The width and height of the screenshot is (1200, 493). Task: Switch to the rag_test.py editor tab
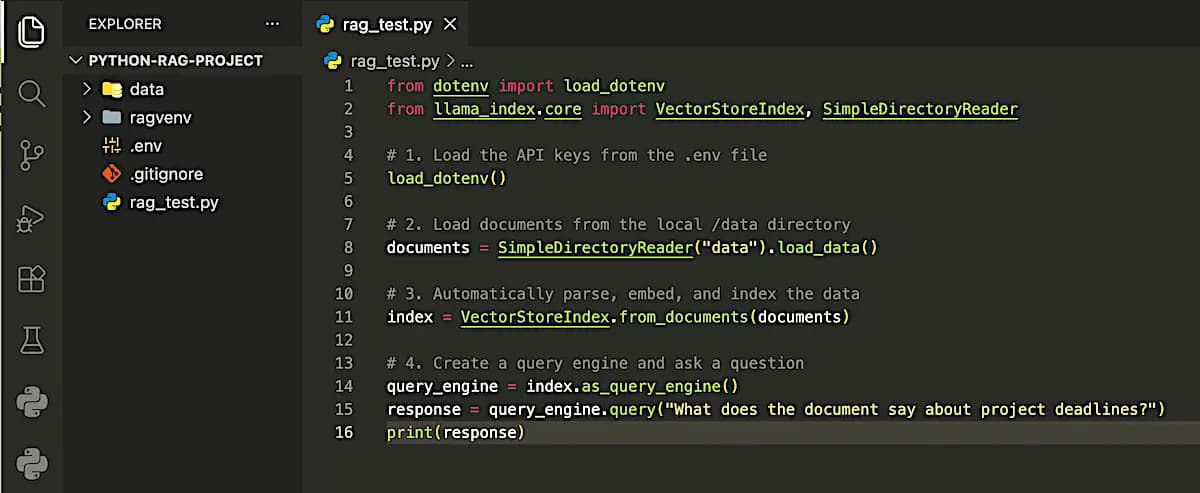(x=387, y=24)
